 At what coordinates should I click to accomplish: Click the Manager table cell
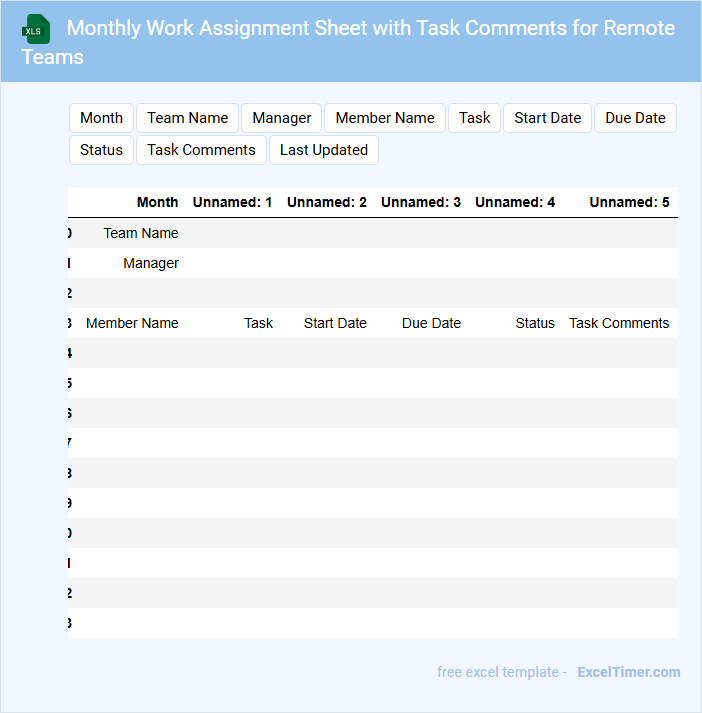[x=151, y=263]
